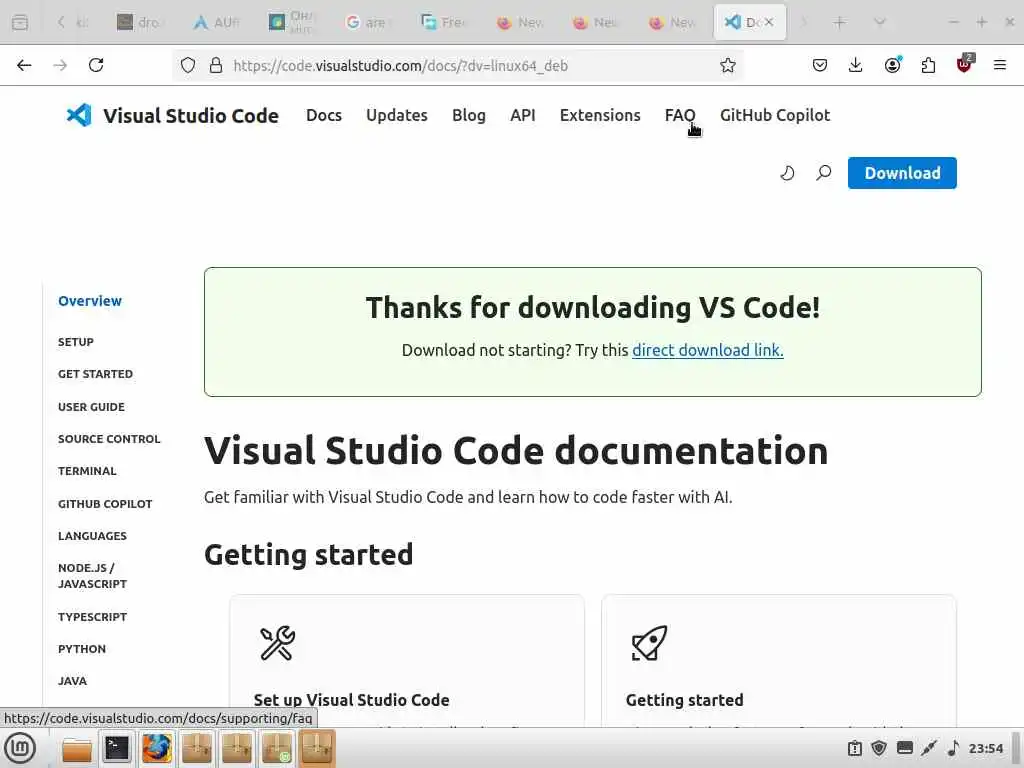Open the Docs navigation item
1024x768 pixels.
click(x=324, y=116)
